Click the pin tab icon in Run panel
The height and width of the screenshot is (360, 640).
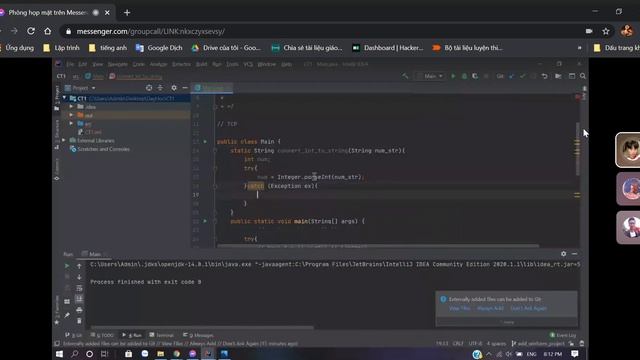click(x=67, y=315)
